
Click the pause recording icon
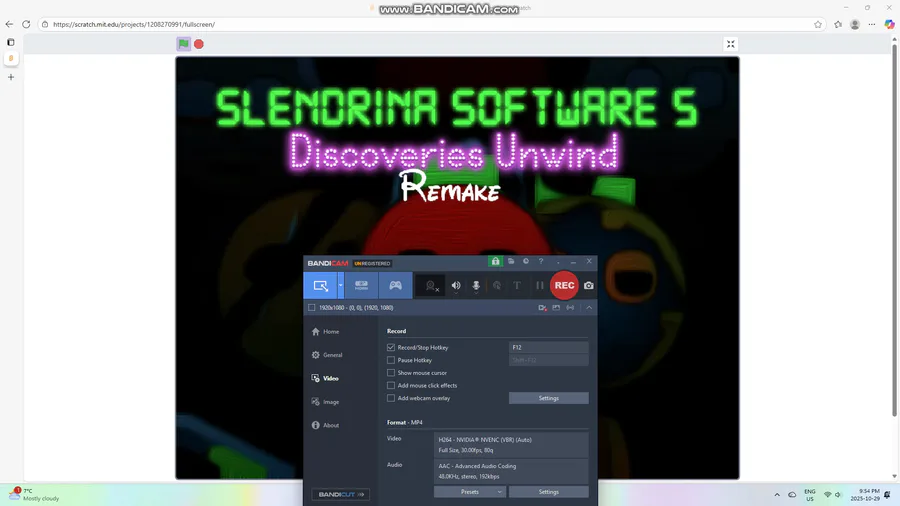[x=540, y=285]
